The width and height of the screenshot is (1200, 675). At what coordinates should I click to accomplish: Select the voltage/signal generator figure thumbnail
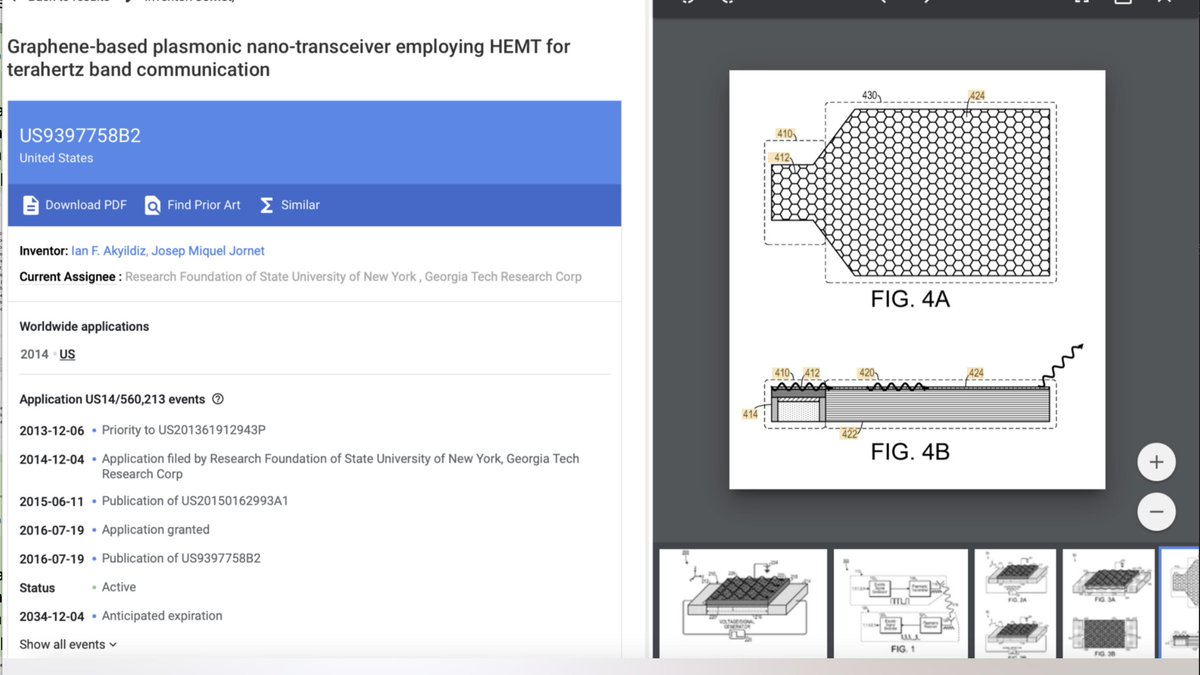pos(742,603)
